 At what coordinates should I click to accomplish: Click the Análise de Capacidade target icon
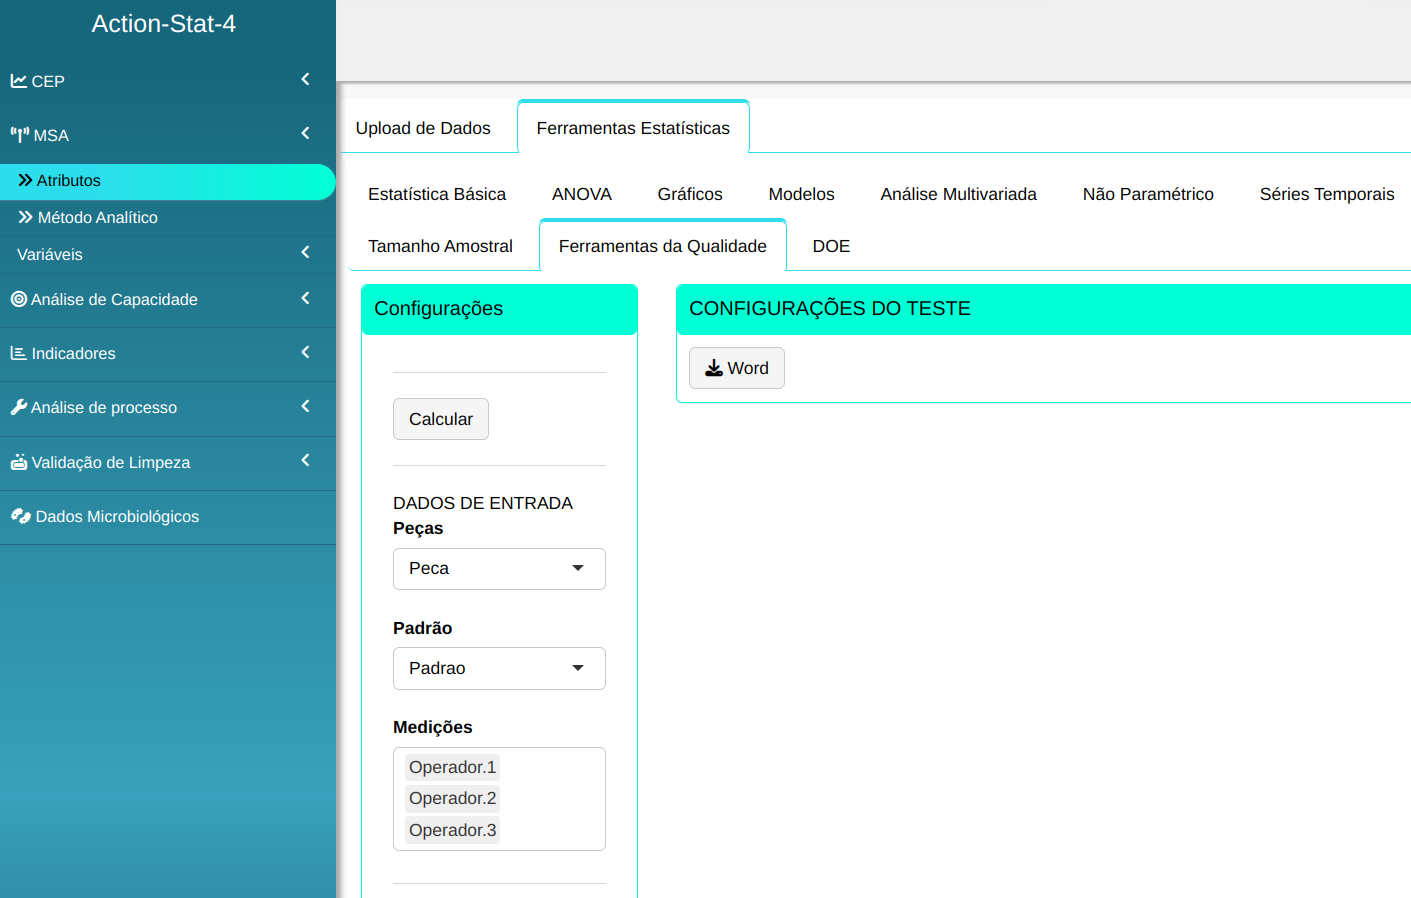(19, 299)
